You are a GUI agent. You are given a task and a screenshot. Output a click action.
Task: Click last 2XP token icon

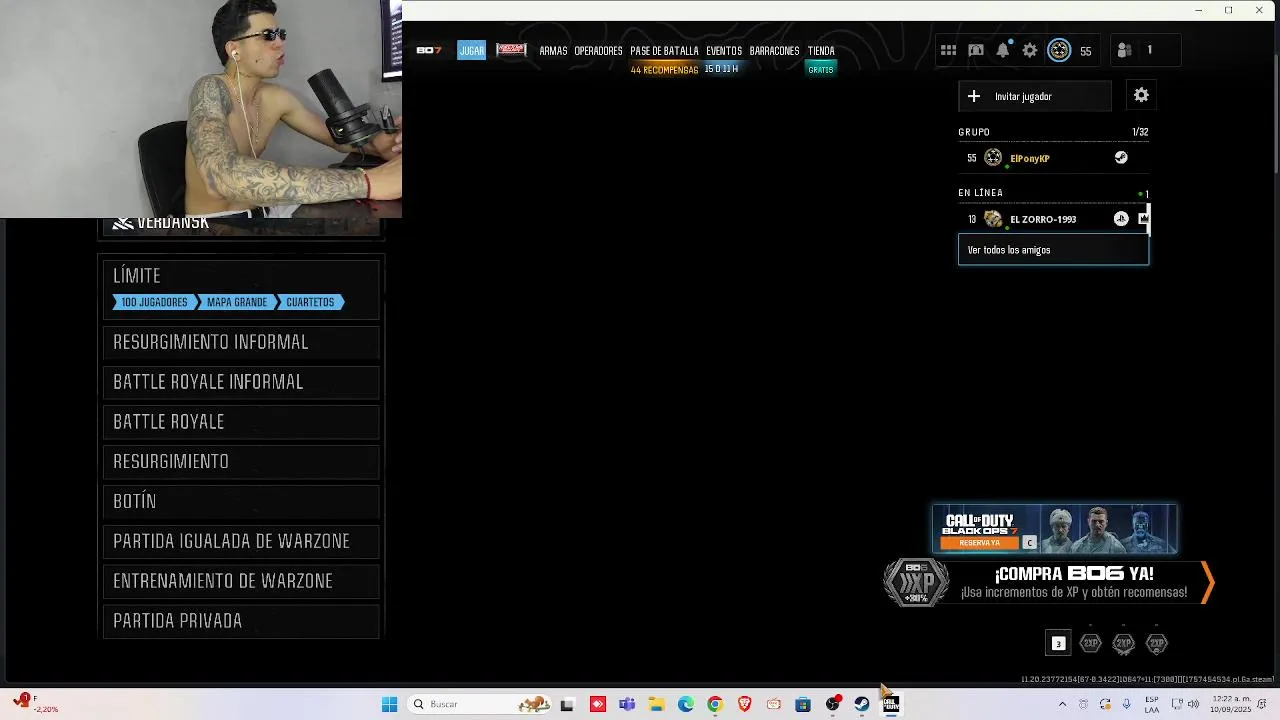coord(1156,643)
